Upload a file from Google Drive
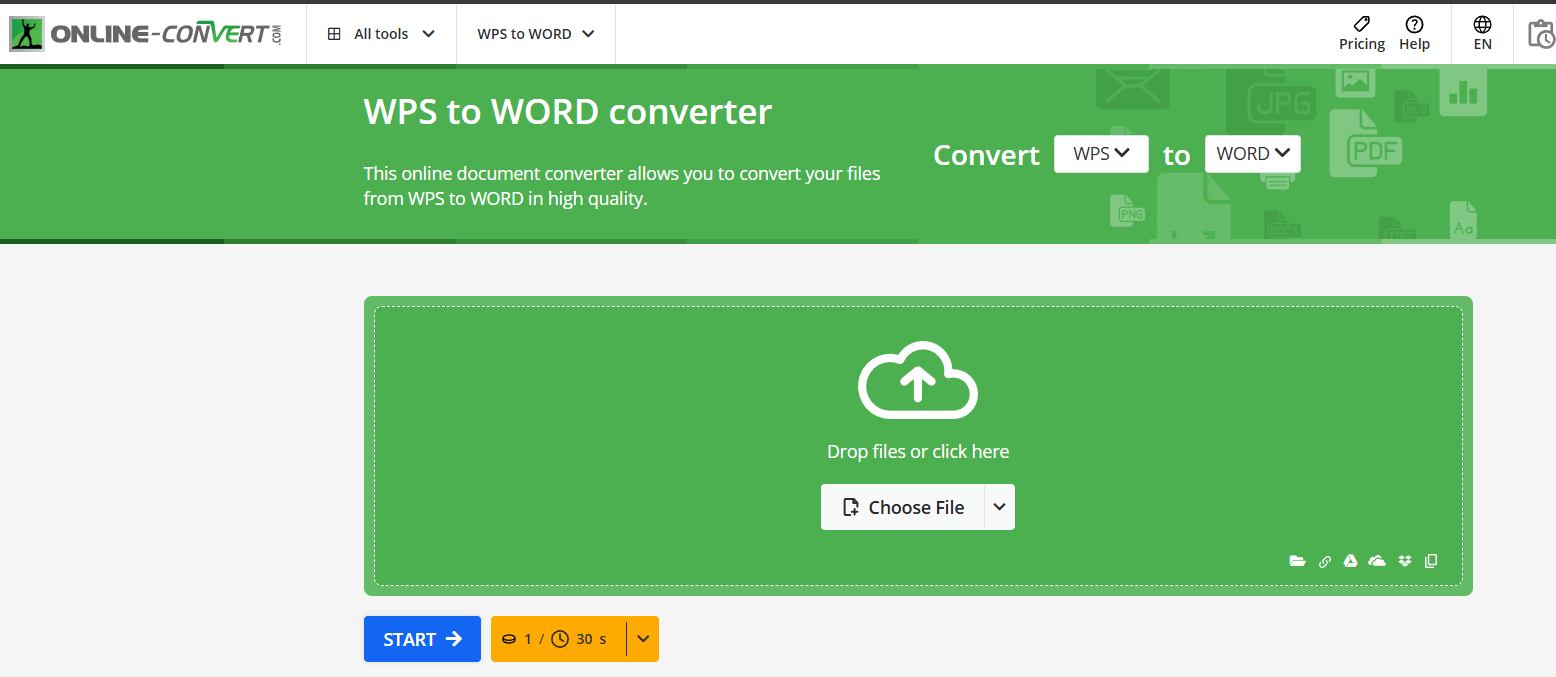1556x677 pixels. [x=1350, y=561]
